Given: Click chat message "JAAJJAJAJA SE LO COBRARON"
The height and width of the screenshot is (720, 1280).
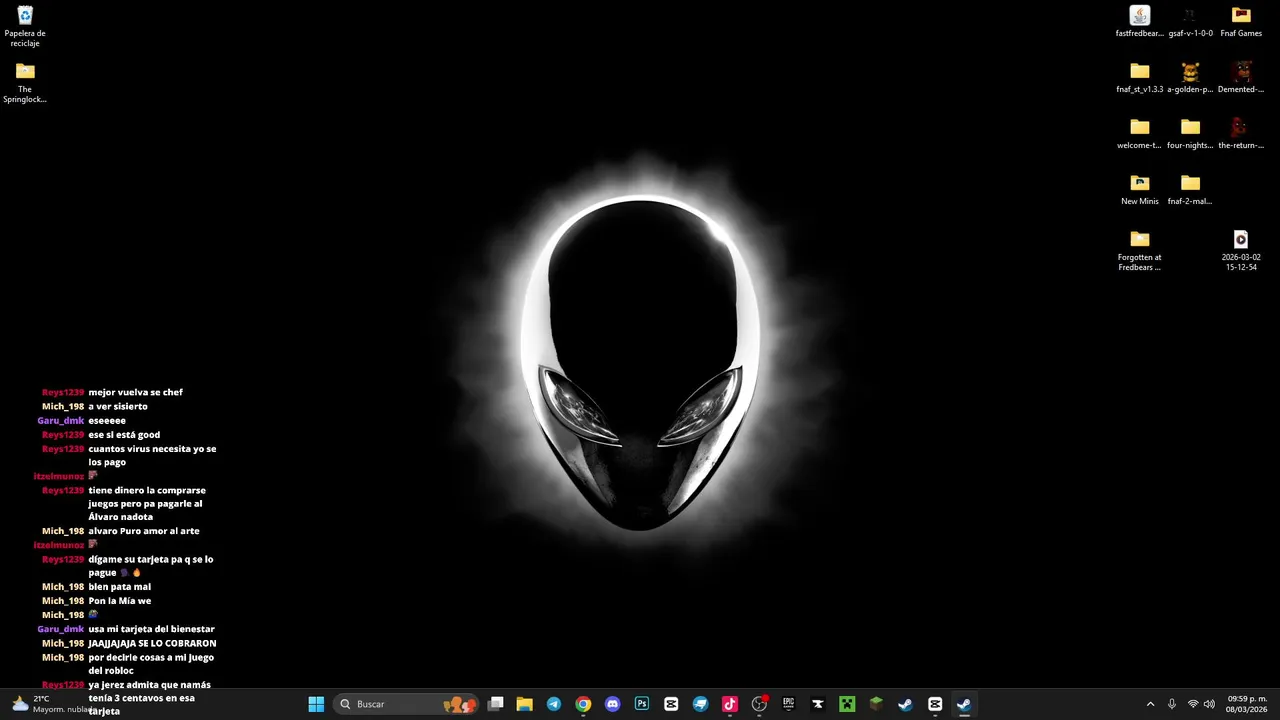Looking at the screenshot, I should tap(152, 643).
